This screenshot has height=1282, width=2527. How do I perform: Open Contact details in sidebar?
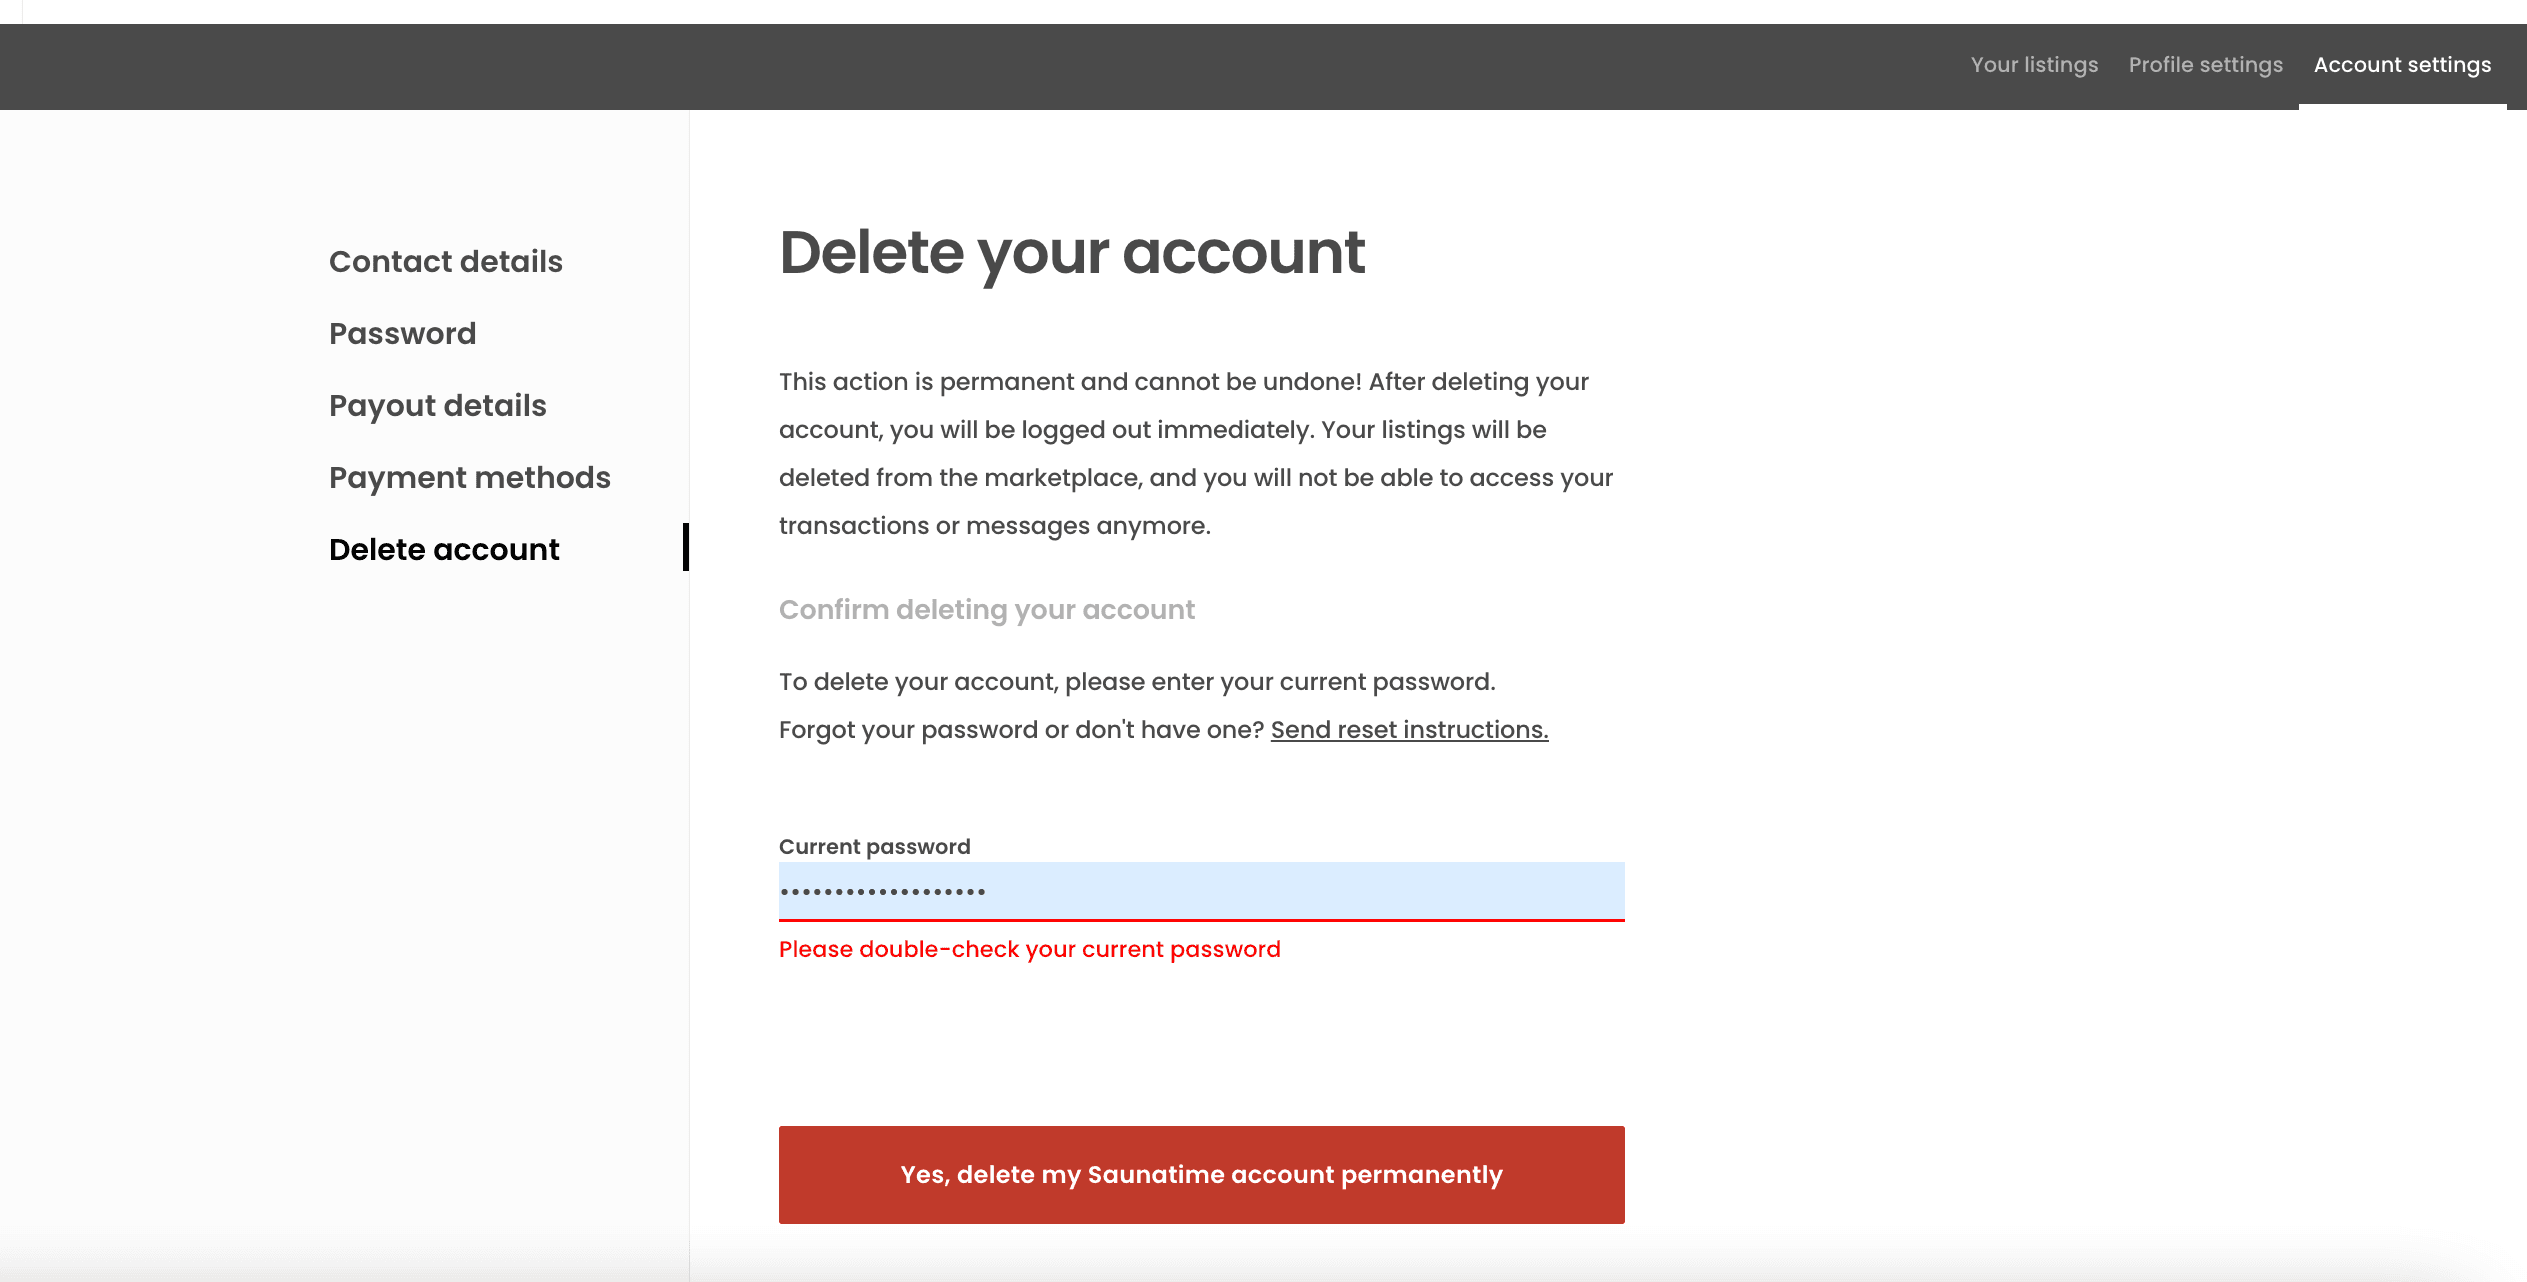tap(446, 261)
